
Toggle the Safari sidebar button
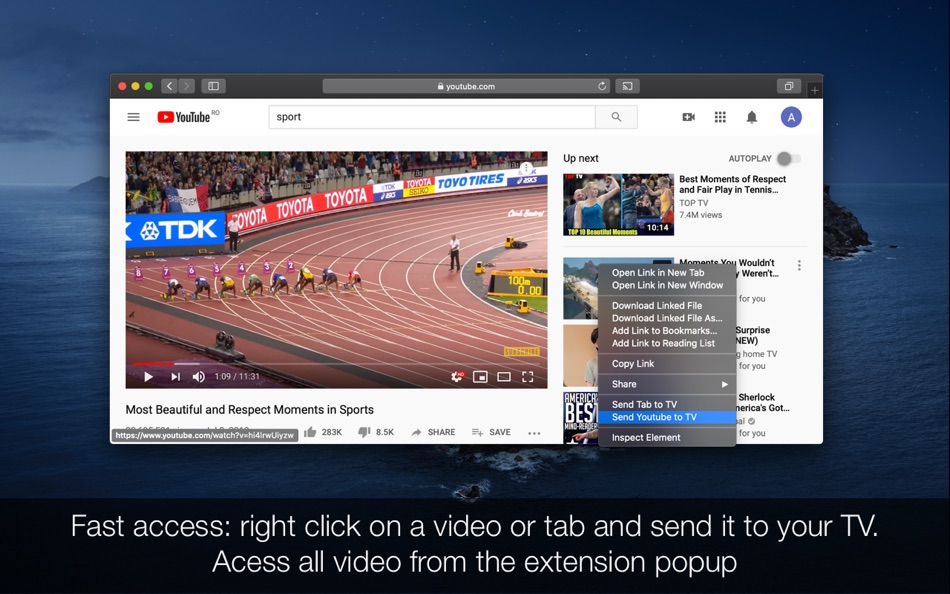pos(213,86)
